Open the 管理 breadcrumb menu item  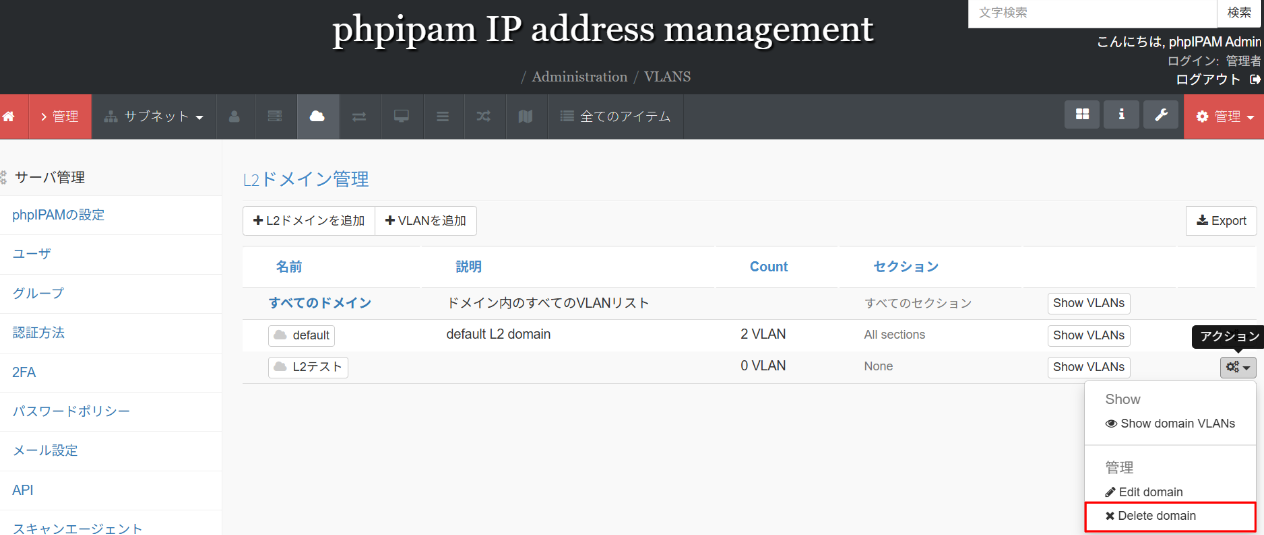(59, 117)
